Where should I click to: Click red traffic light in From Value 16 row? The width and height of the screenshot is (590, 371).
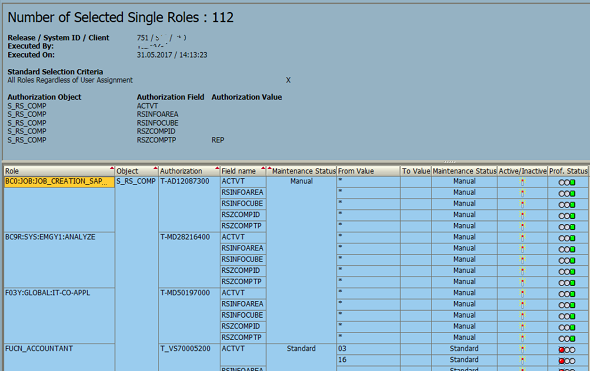[x=567, y=361]
